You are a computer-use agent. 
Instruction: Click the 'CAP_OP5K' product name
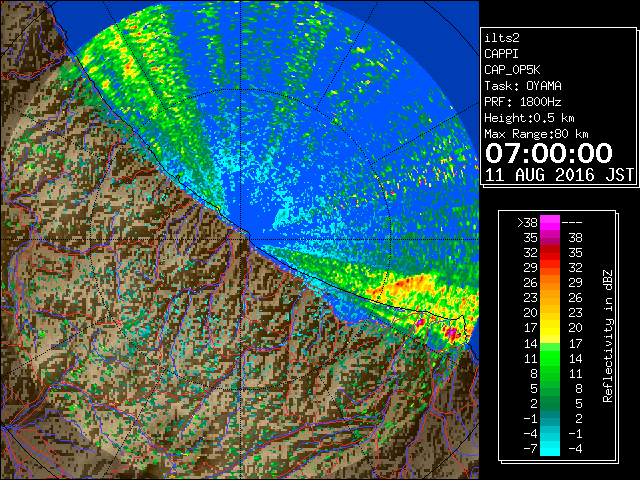coord(512,70)
